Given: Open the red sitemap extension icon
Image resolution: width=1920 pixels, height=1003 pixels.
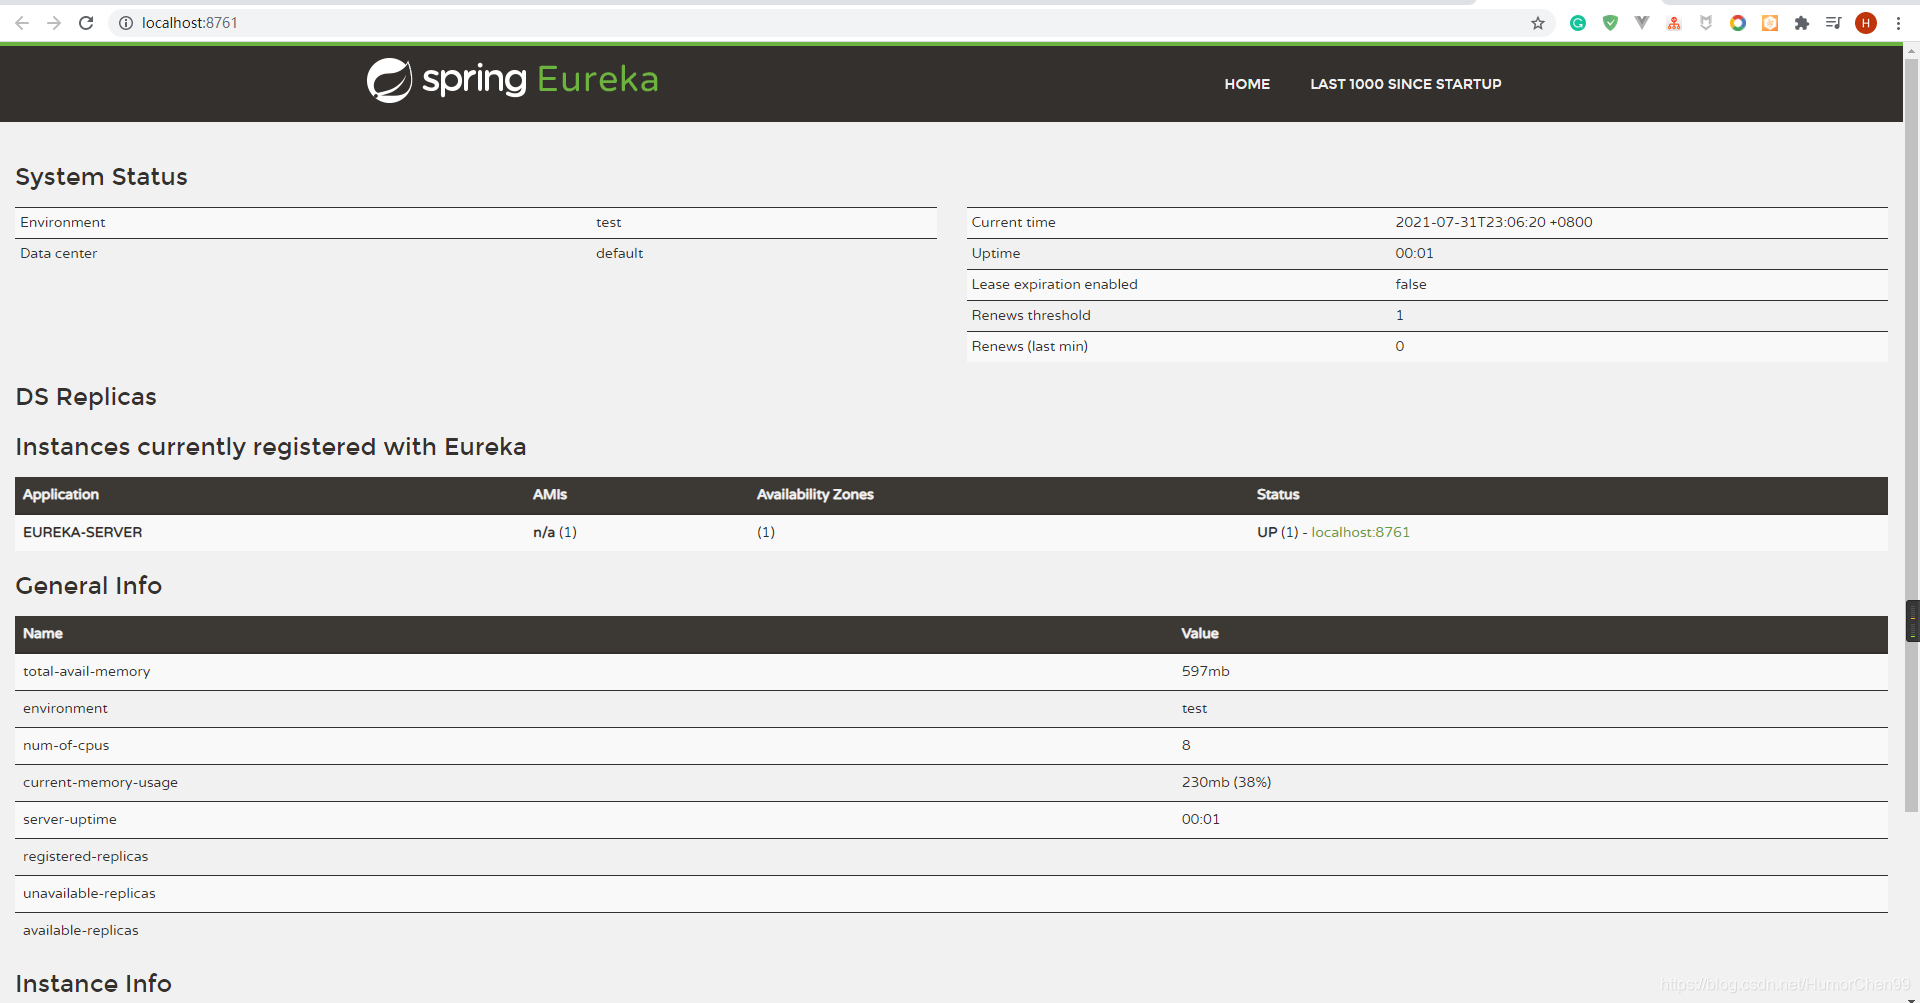Looking at the screenshot, I should (1674, 23).
